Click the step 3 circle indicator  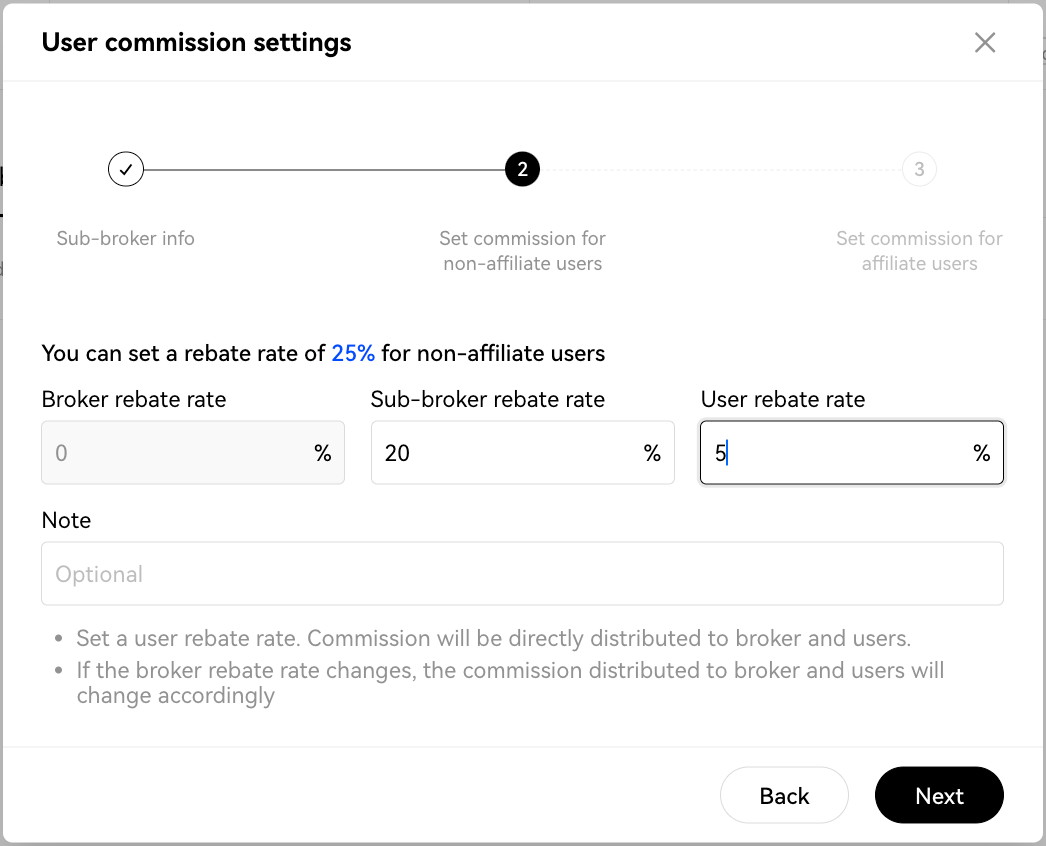pyautogui.click(x=919, y=170)
